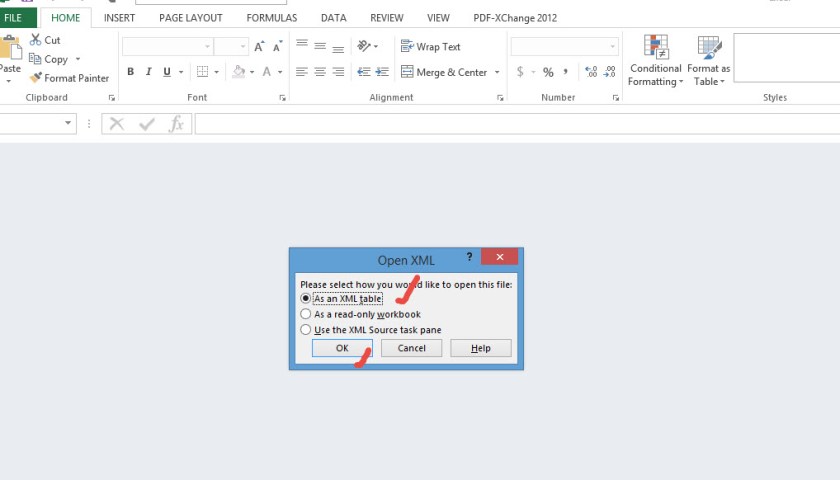The width and height of the screenshot is (840, 480).
Task: Open Format as Table menu
Action: click(x=708, y=60)
